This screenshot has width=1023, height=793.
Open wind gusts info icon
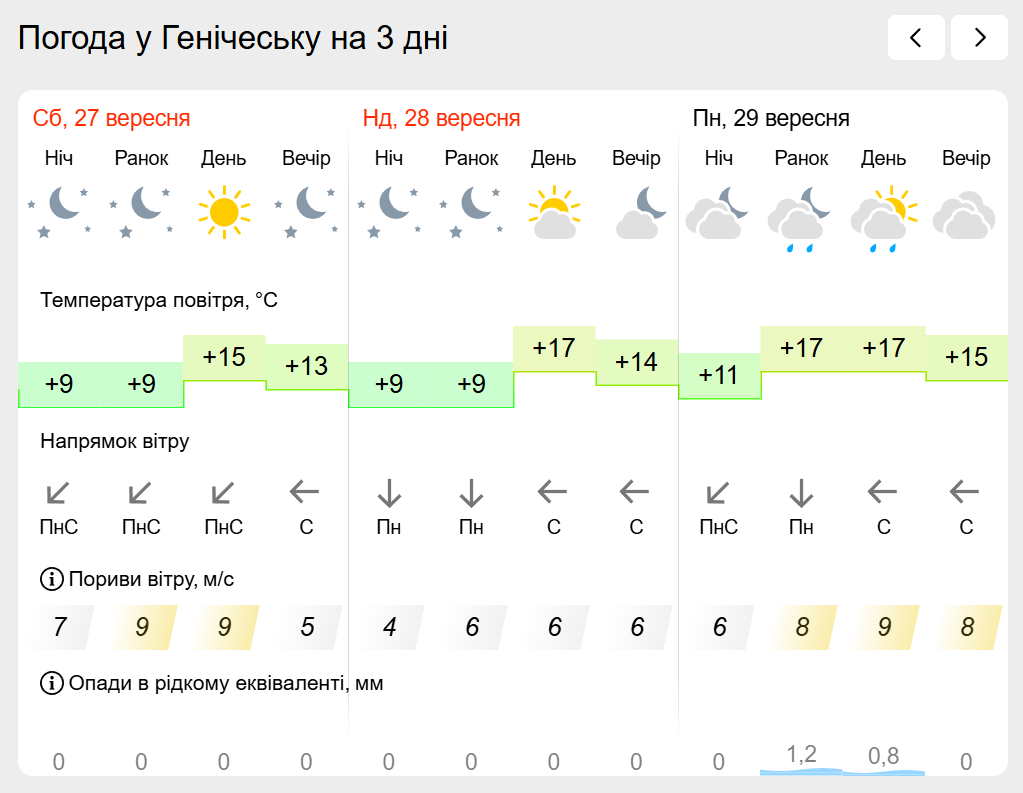coord(52,579)
